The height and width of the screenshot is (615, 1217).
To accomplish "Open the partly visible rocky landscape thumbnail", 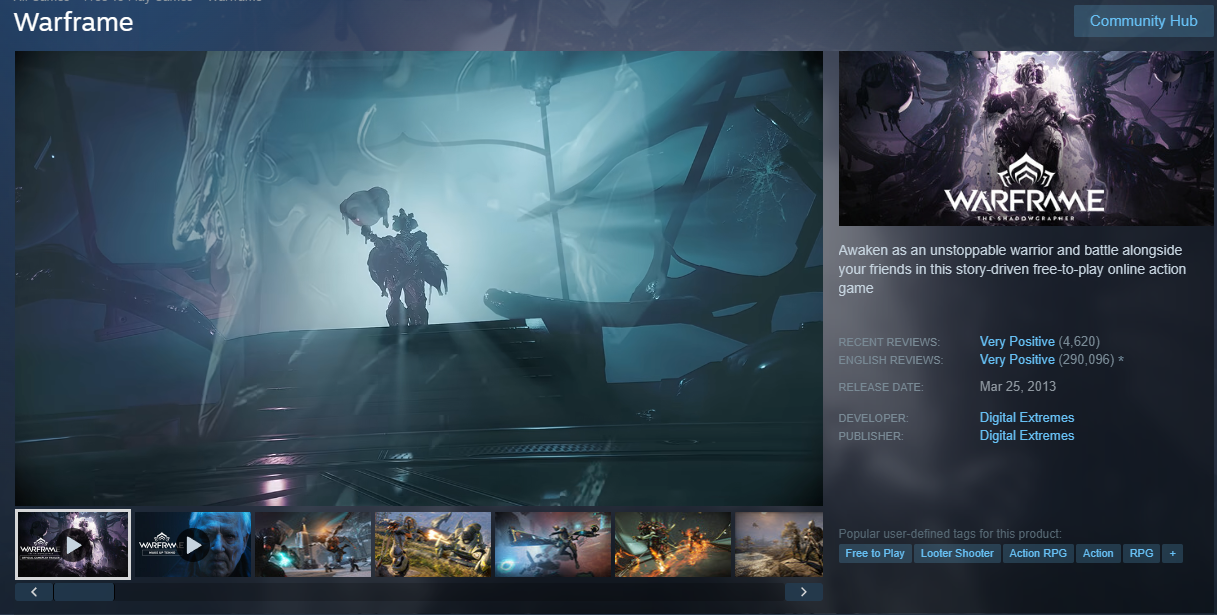I will click(779, 545).
